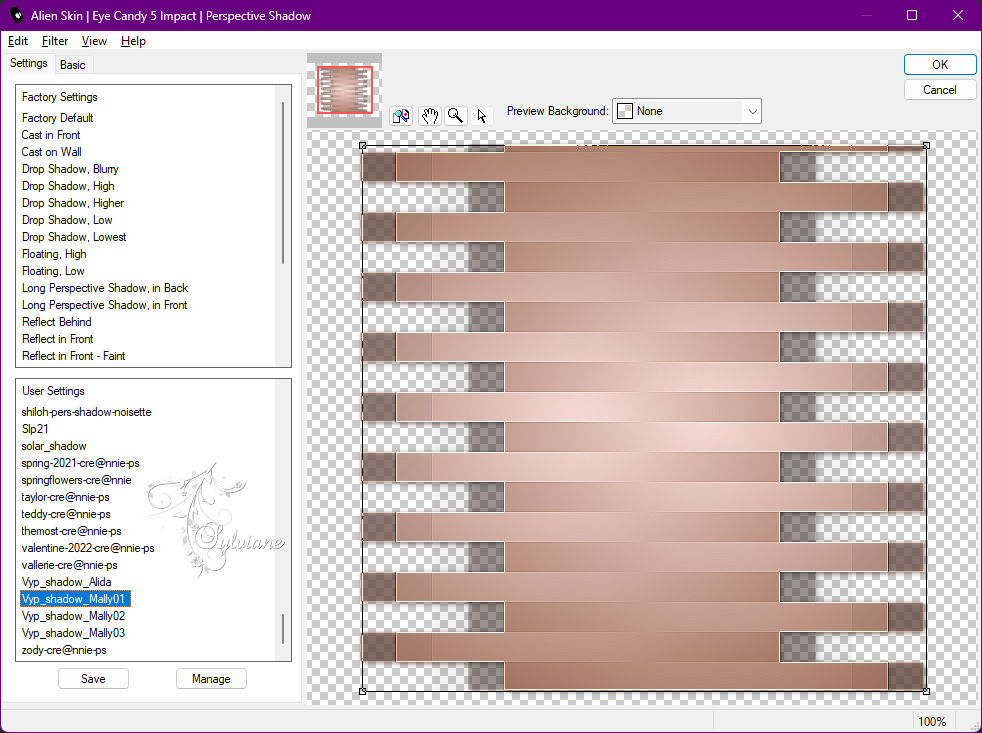Click the top-left preview selection handle
Screen dimensions: 982x733
coord(363,145)
